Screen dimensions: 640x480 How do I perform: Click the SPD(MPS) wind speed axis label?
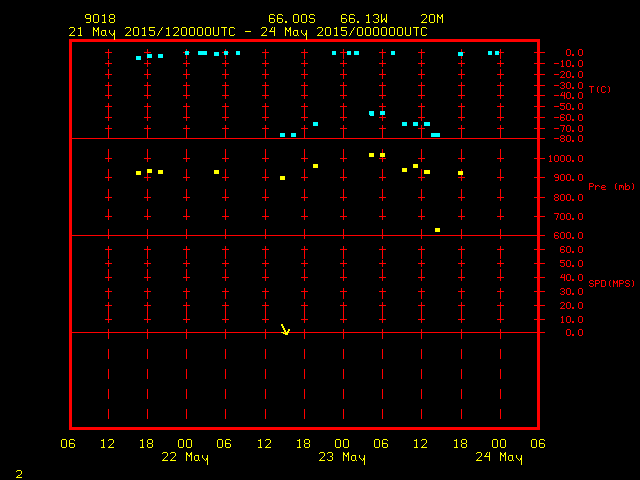click(611, 283)
